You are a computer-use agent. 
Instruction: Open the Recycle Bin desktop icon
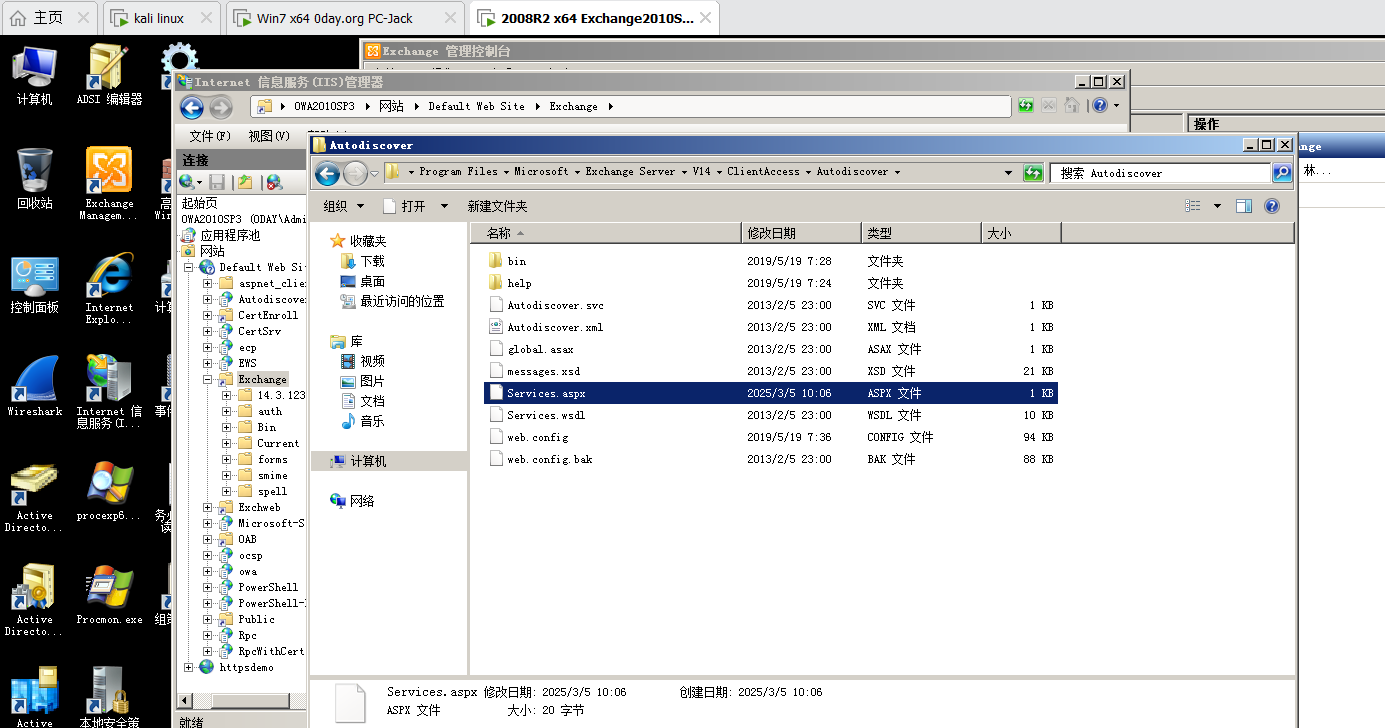(35, 179)
